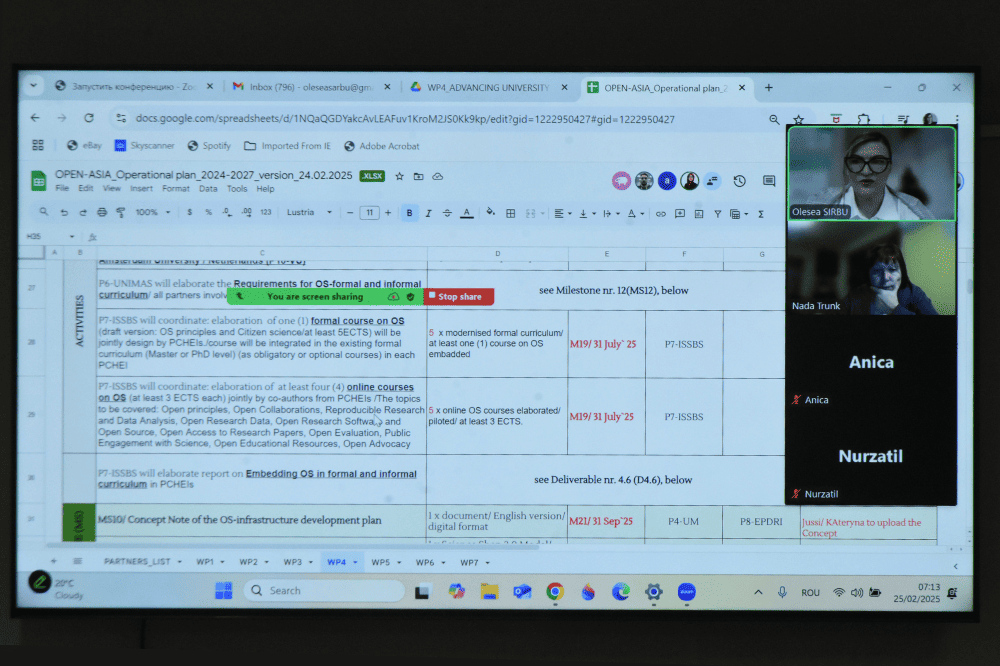Open File Explorer from taskbar
1000x666 pixels.
(x=489, y=592)
